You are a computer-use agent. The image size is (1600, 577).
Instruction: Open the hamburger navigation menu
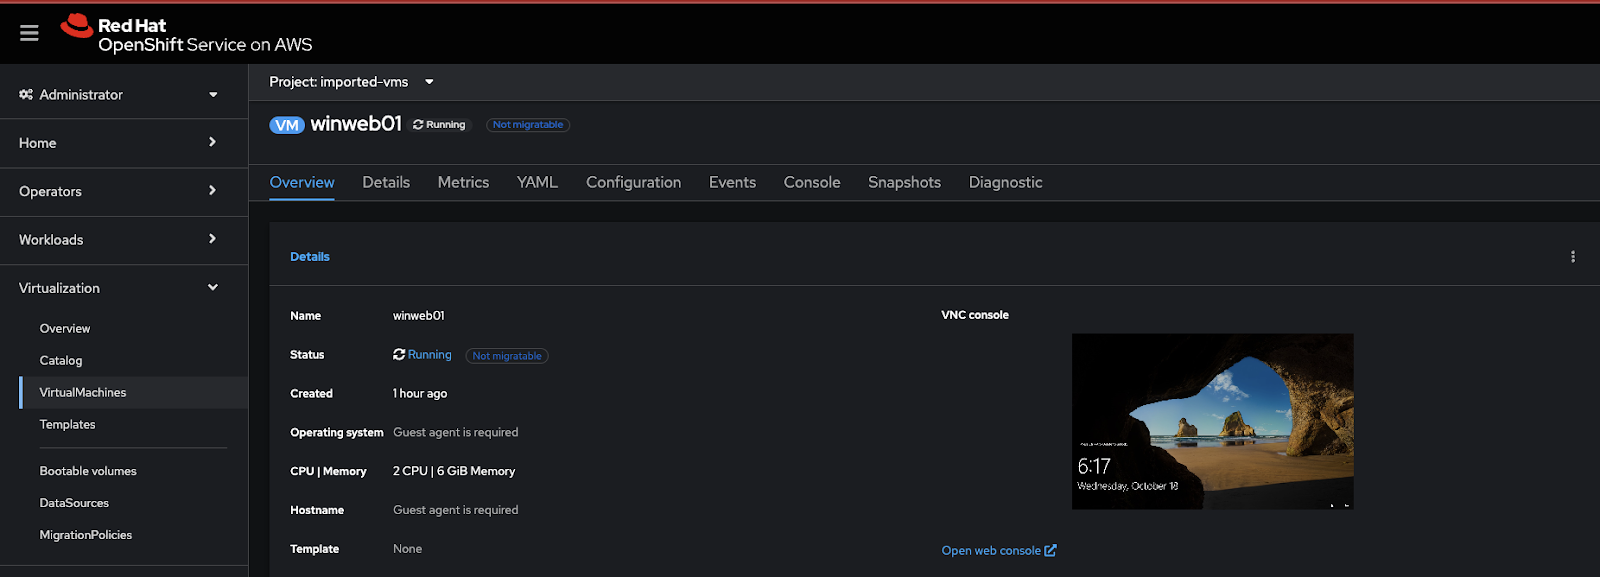(x=29, y=33)
